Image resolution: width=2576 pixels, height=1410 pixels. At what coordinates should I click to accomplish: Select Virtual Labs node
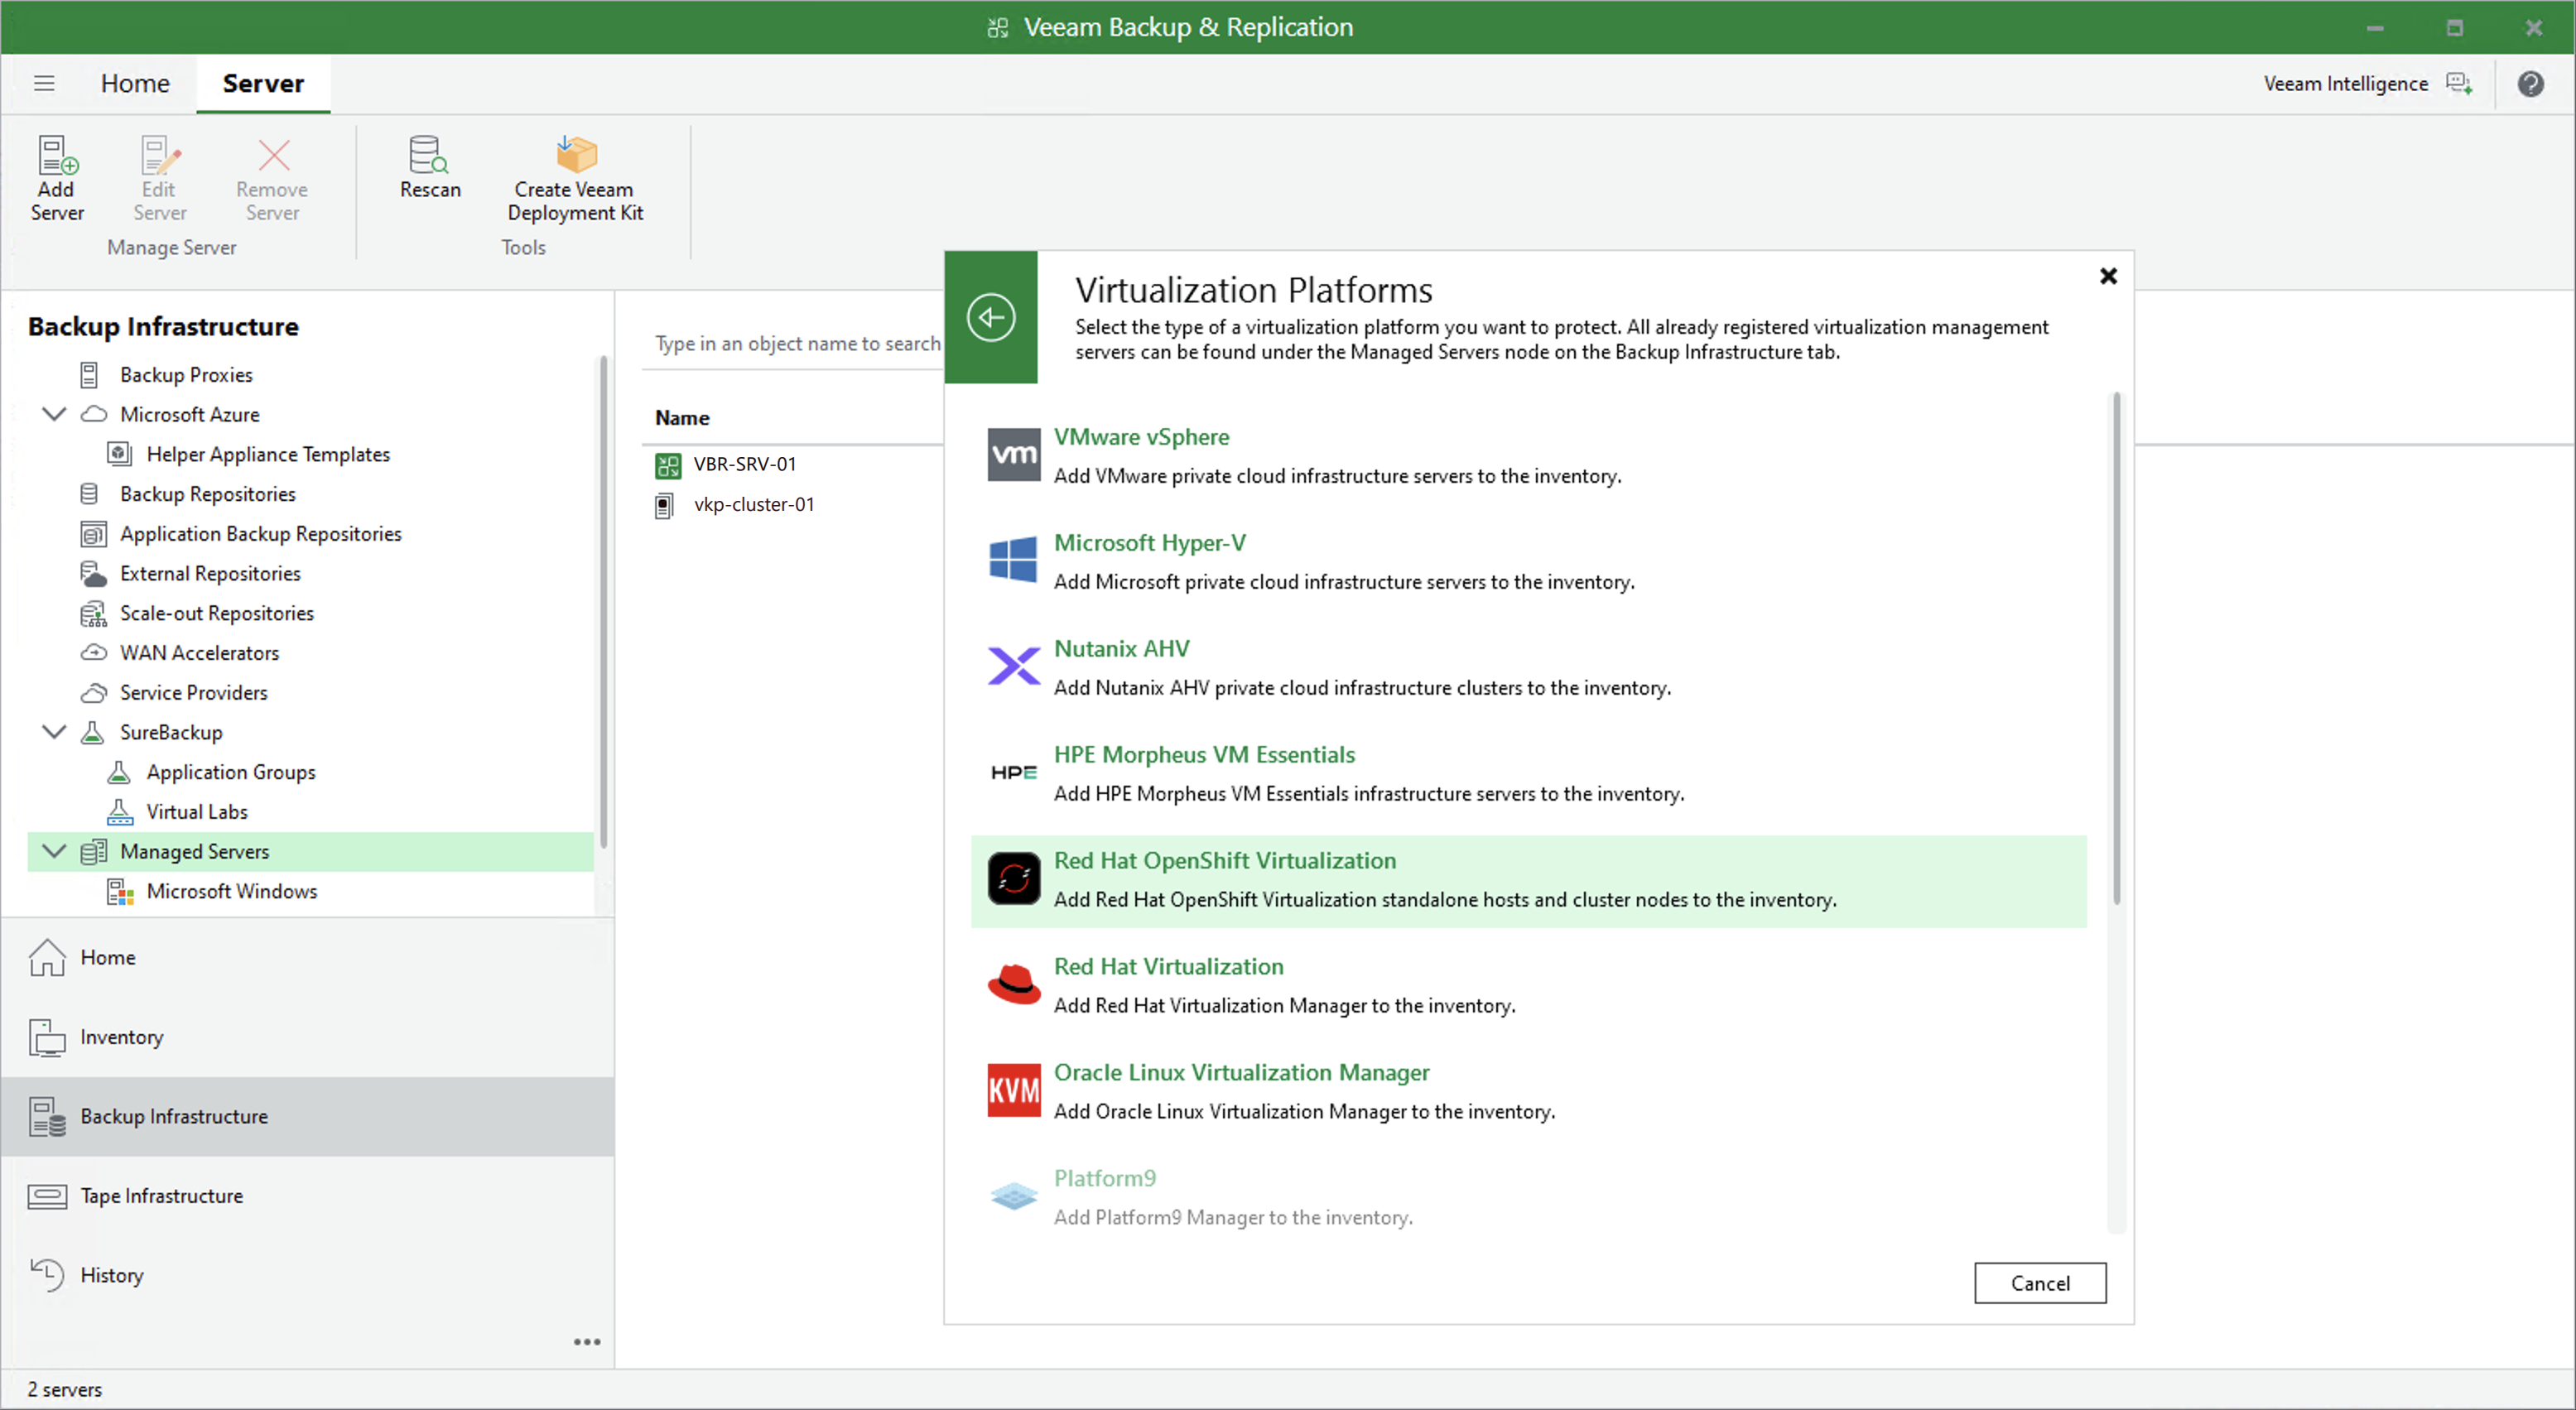(197, 812)
